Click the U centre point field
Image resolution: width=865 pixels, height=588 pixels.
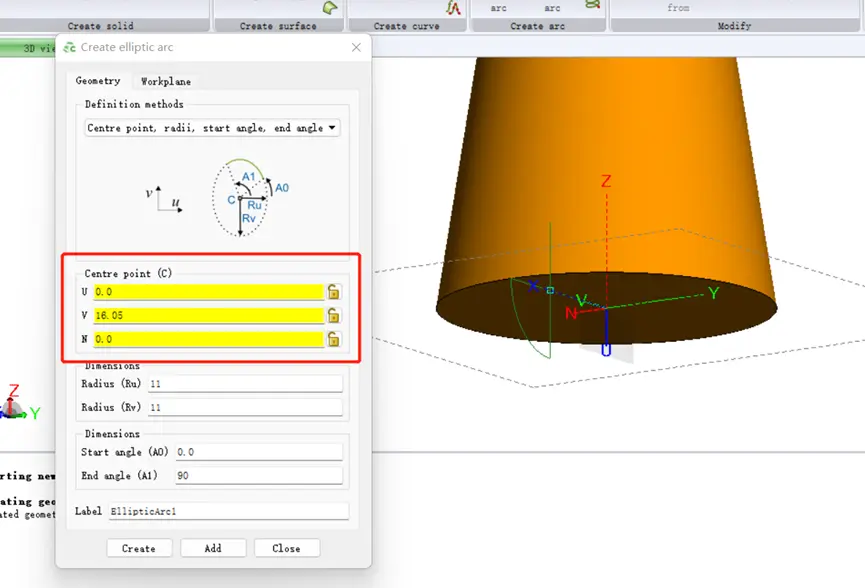coord(209,292)
